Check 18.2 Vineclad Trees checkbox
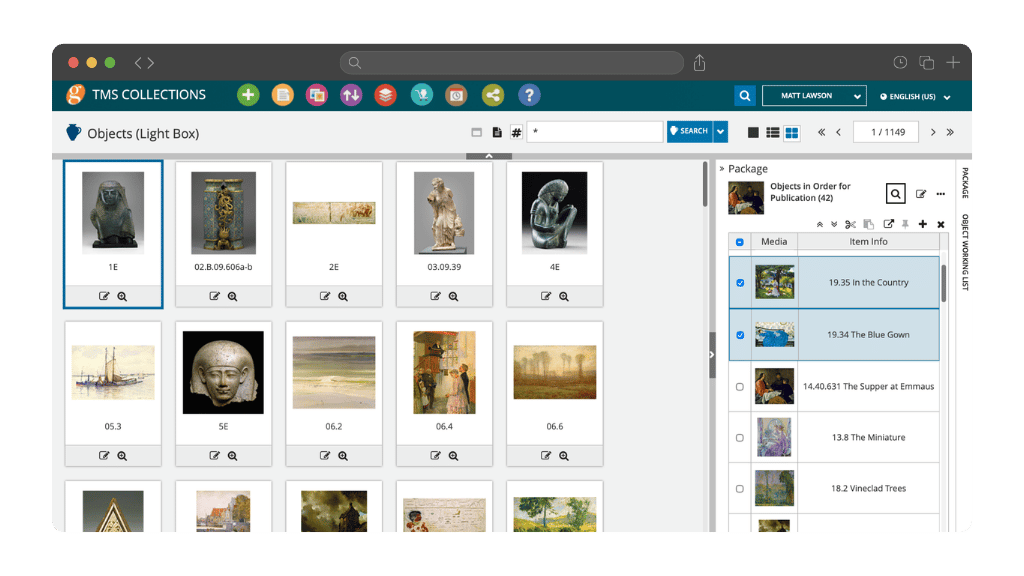The image size is (1024, 576). (x=740, y=488)
